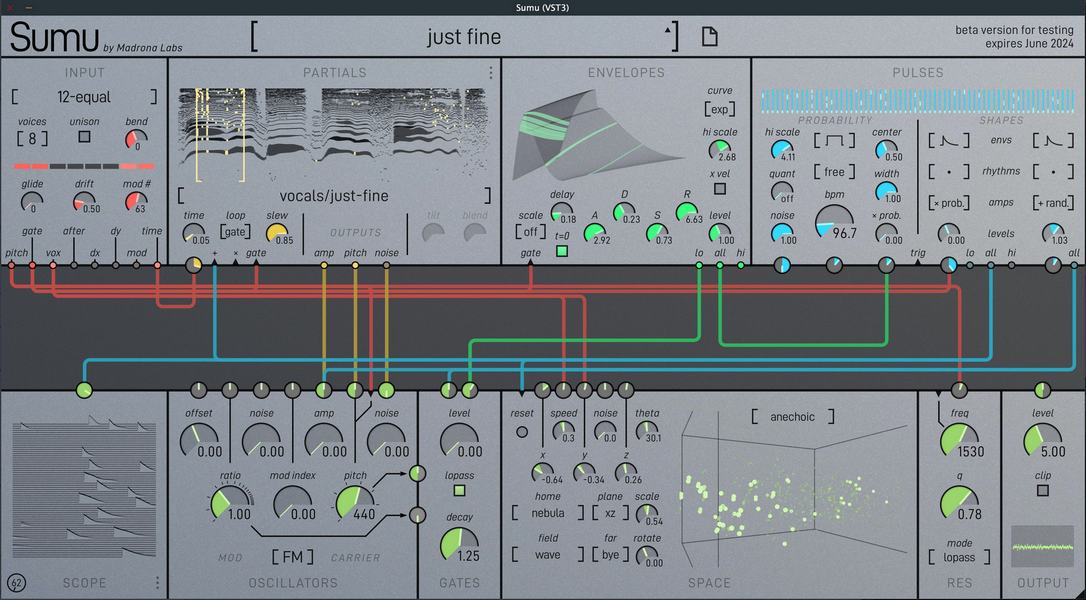Click the round reset button in Space

click(x=522, y=432)
